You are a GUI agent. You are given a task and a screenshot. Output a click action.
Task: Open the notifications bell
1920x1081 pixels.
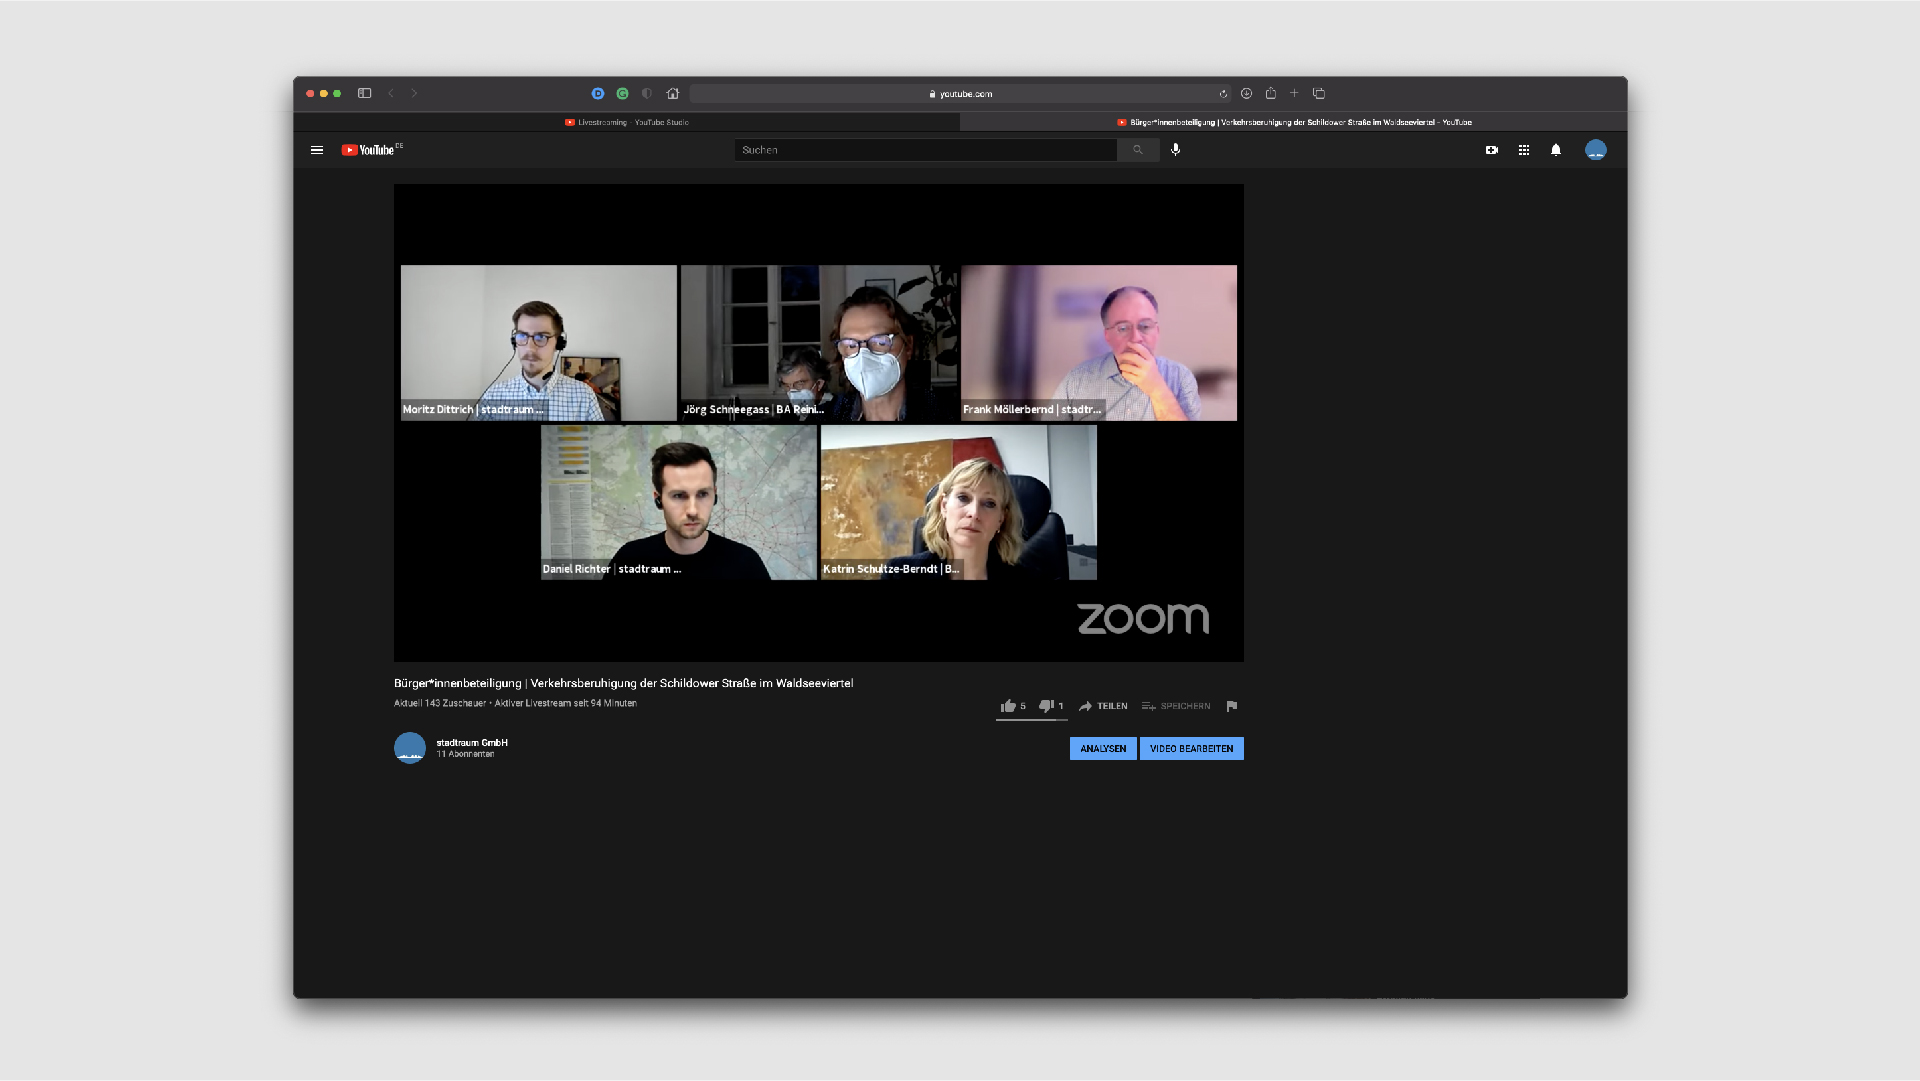(x=1556, y=150)
